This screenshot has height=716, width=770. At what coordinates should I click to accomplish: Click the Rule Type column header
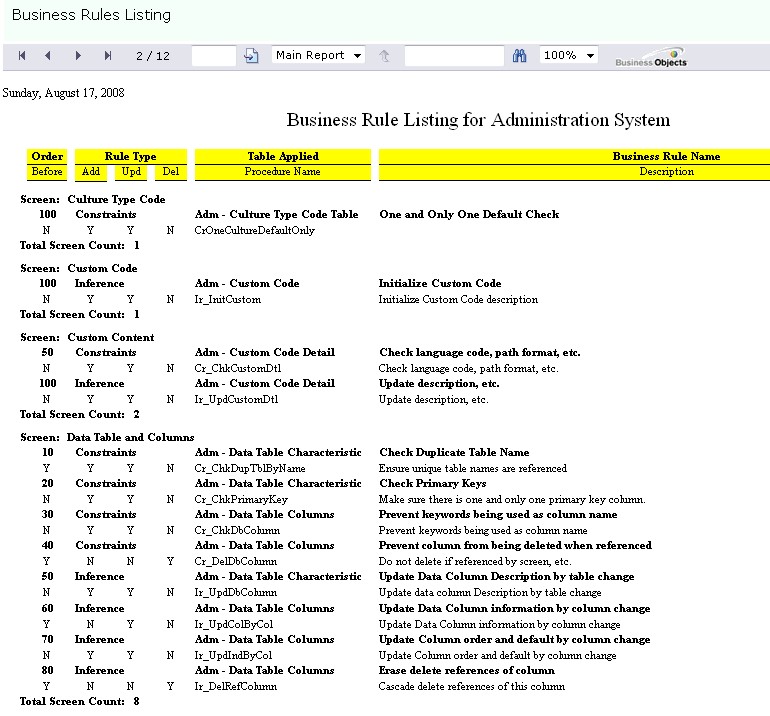click(x=131, y=156)
